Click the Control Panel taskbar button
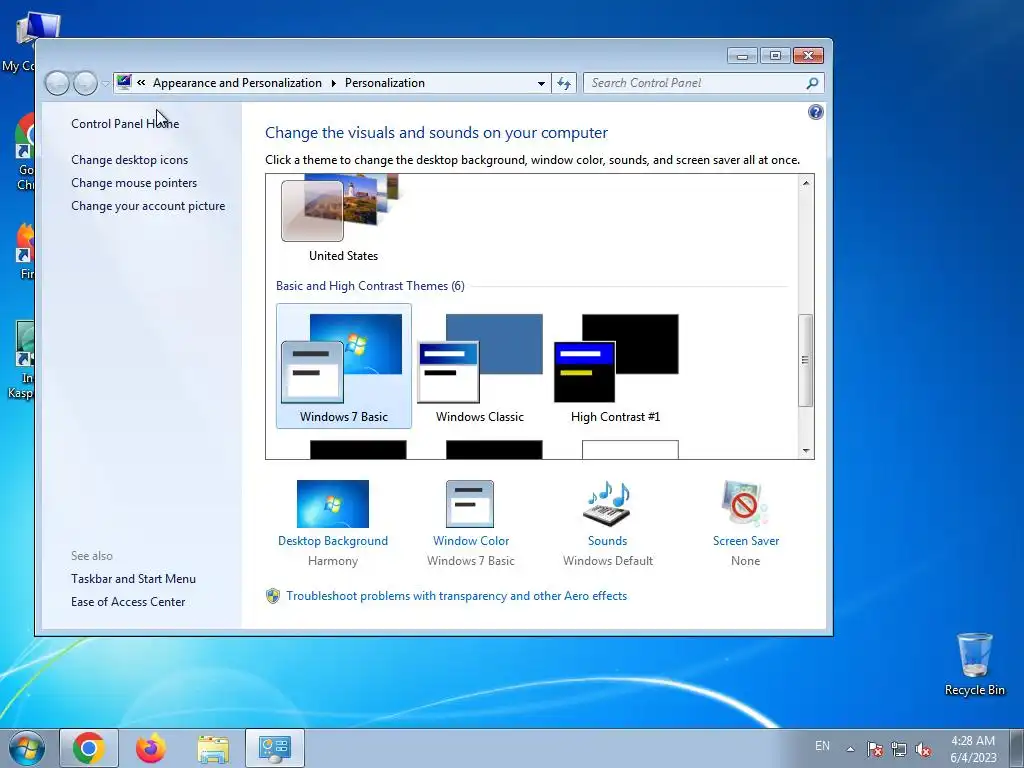 pos(275,748)
